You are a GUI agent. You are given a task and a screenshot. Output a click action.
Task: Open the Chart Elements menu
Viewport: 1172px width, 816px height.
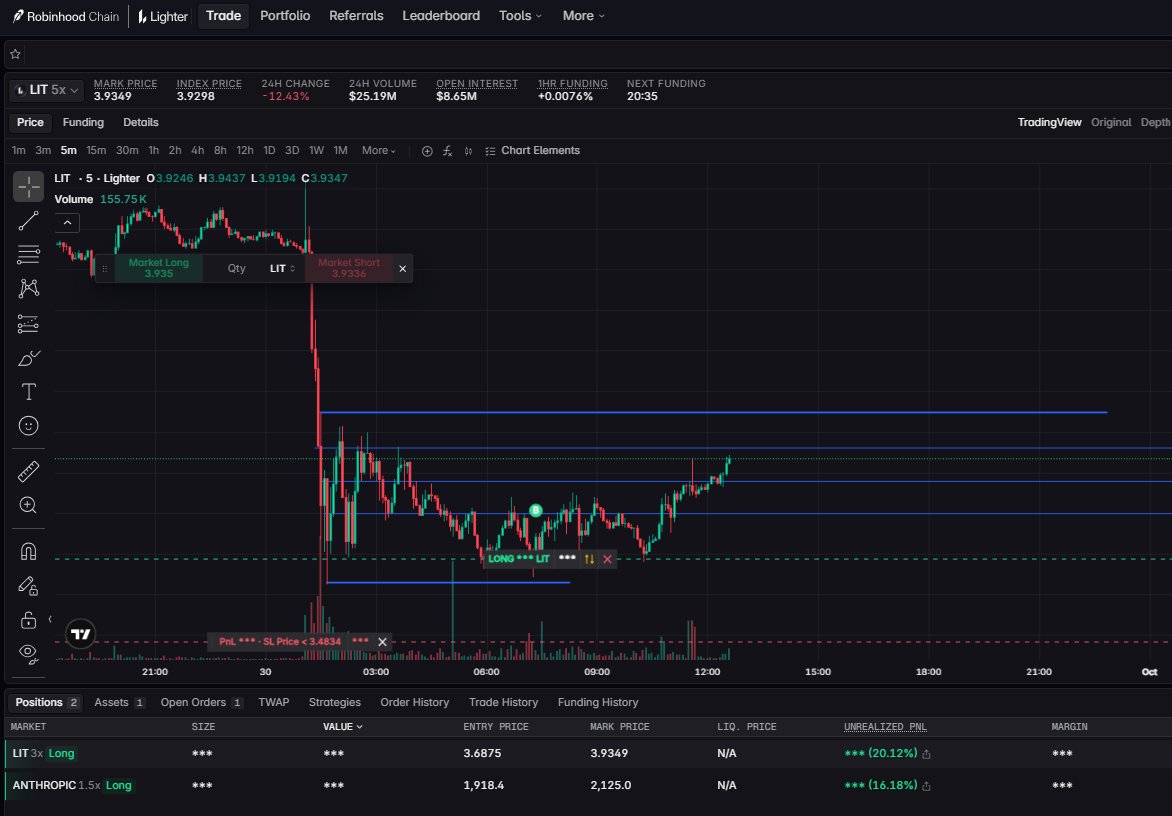coord(532,151)
